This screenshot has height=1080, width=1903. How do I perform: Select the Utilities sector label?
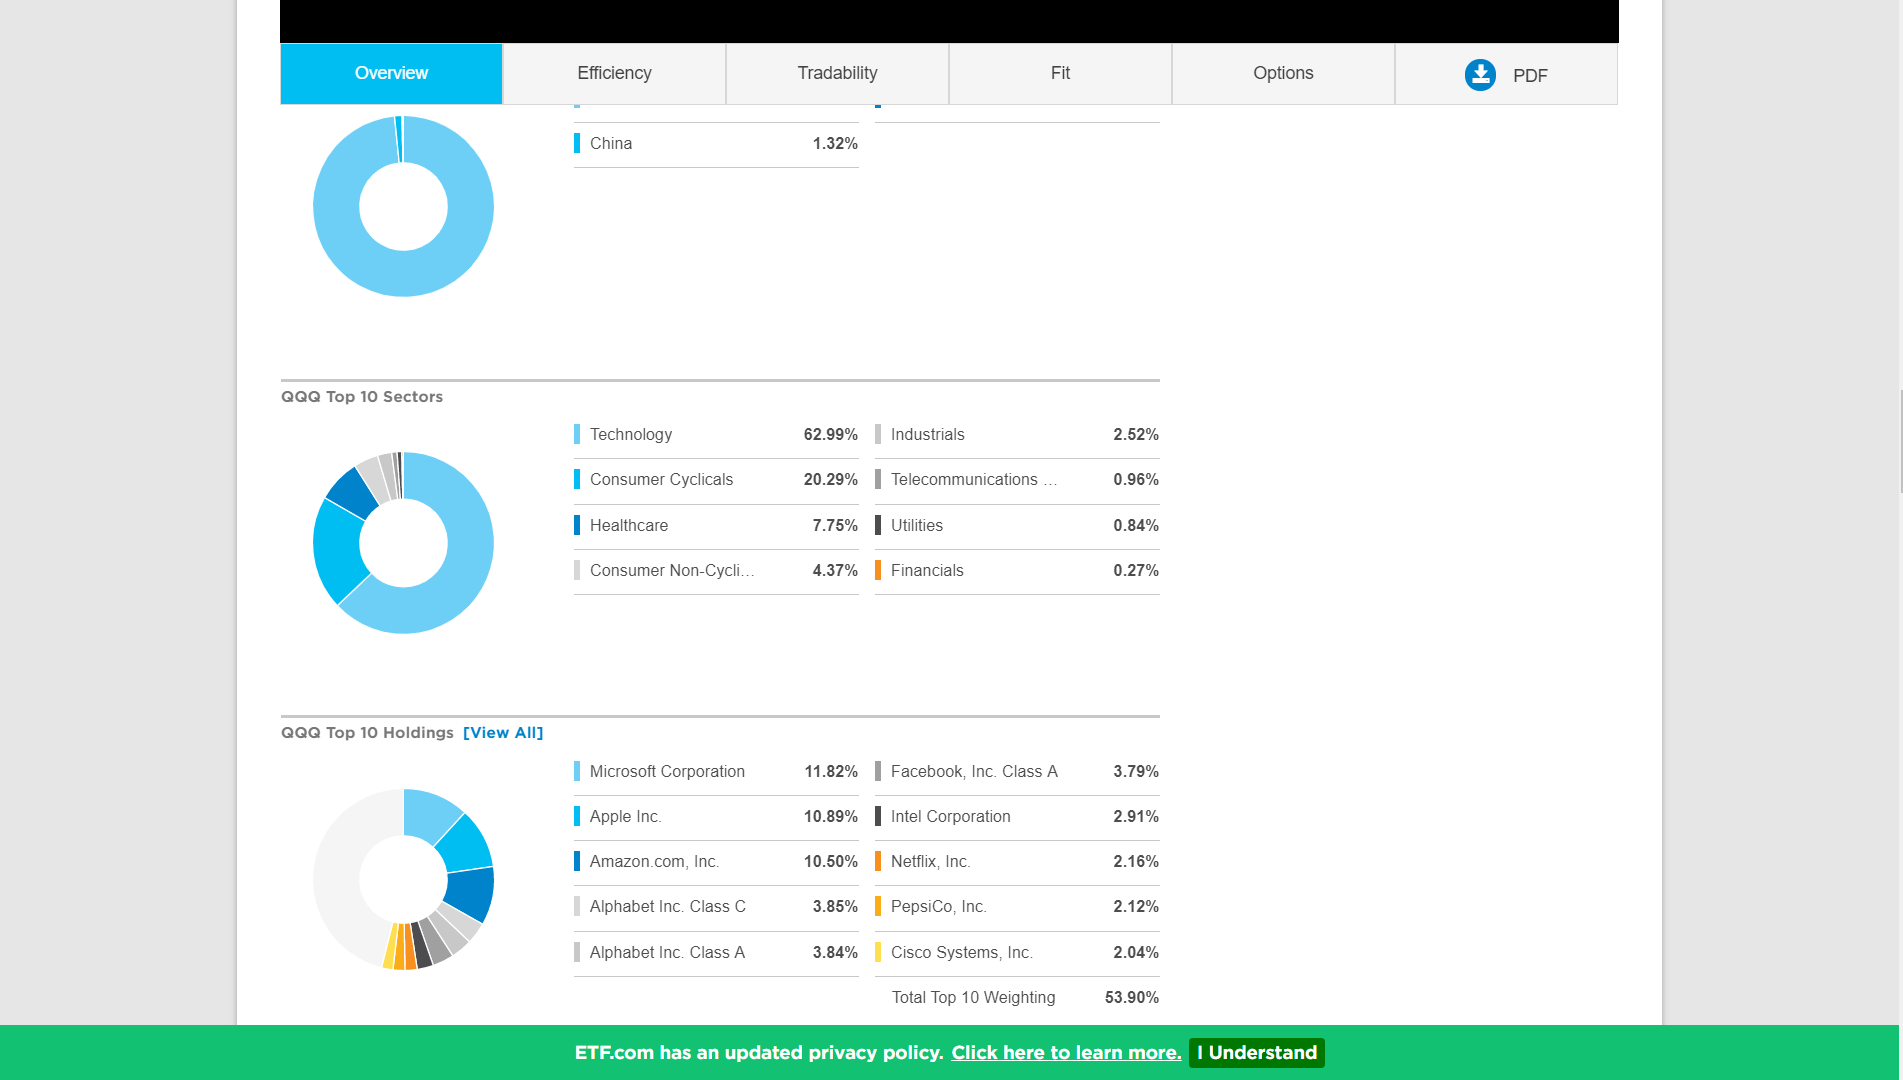point(917,525)
